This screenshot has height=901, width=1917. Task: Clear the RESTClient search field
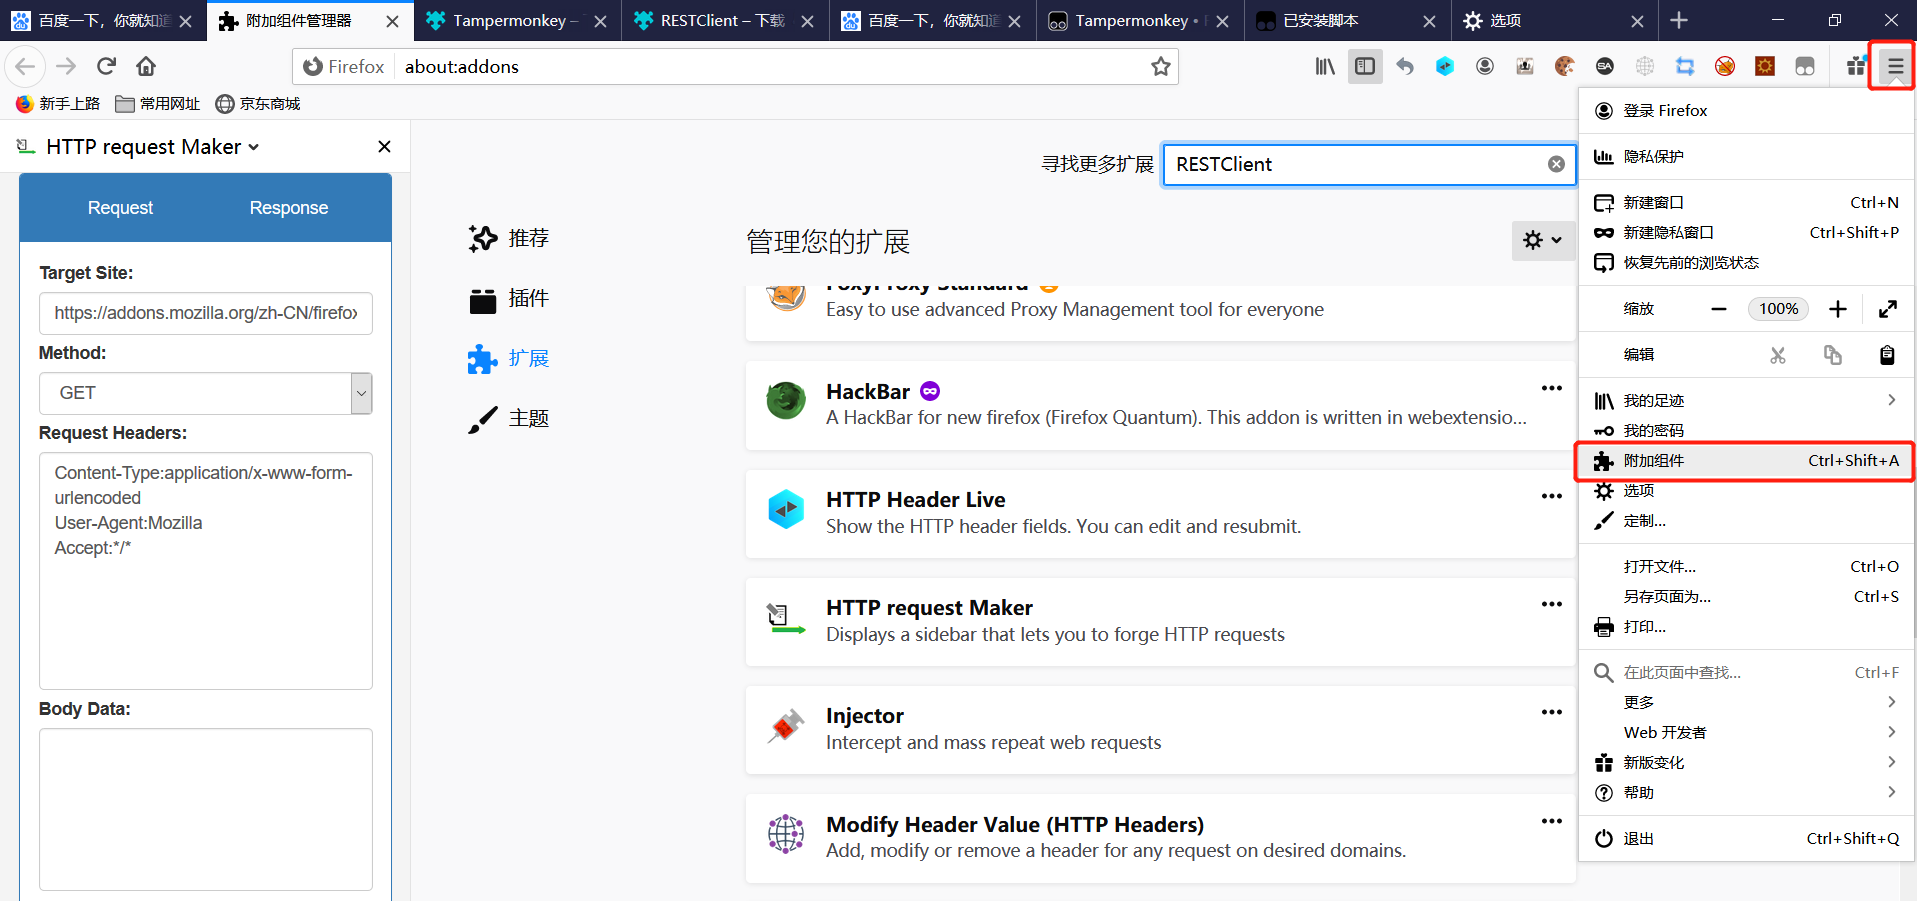click(1556, 164)
